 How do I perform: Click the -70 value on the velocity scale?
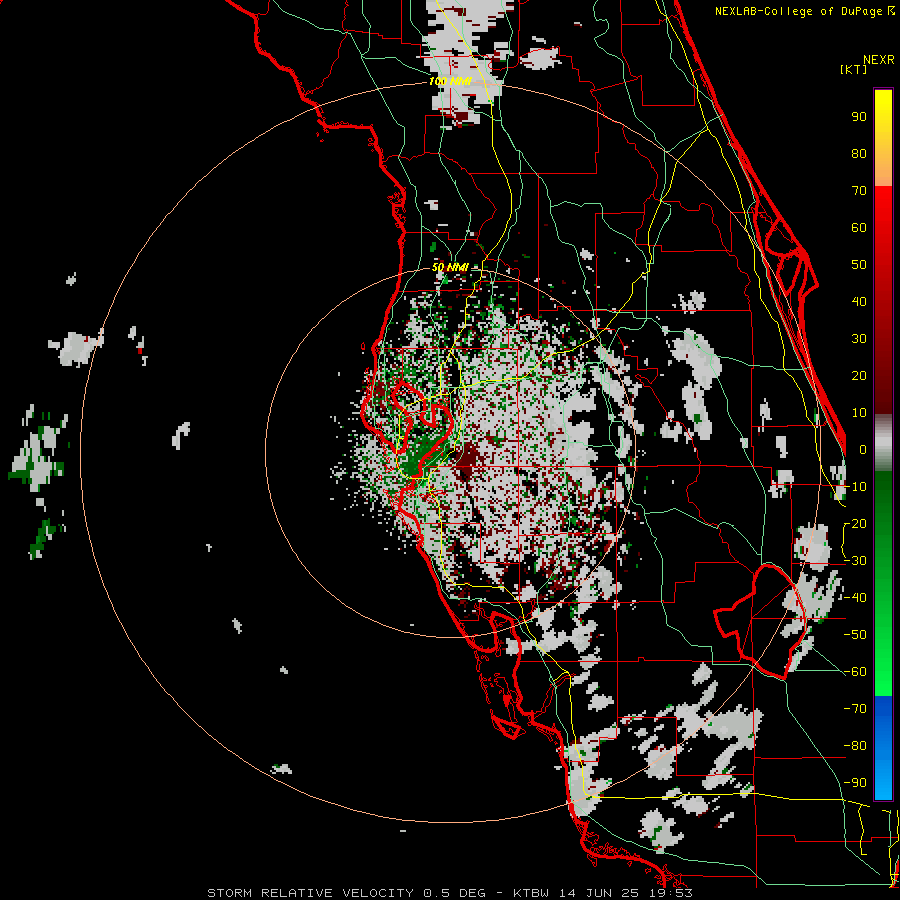855,708
